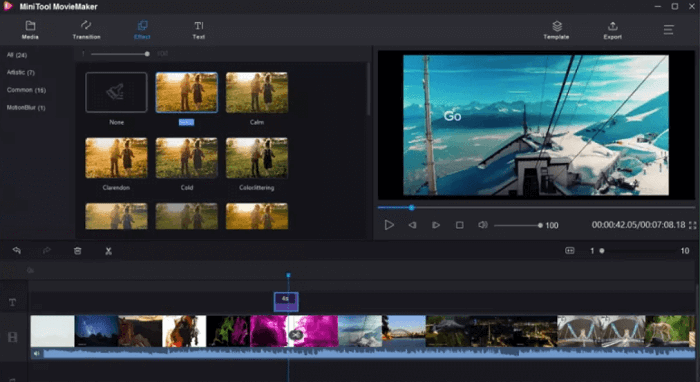Step to the previous frame
Viewport: 700px width, 382px height.
click(x=412, y=225)
